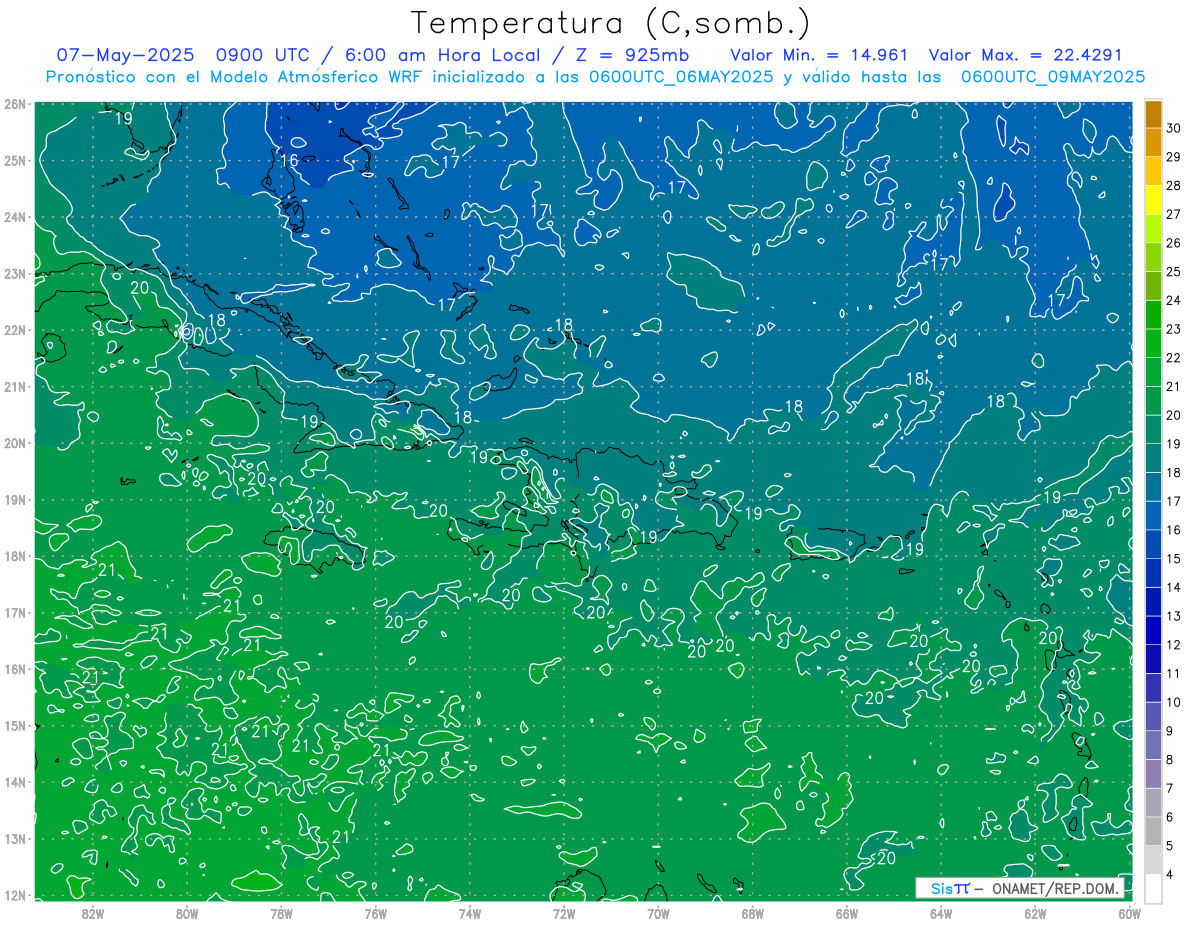The width and height of the screenshot is (1200, 927).
Task: Click the "30" label on the color scale
Action: click(1174, 128)
